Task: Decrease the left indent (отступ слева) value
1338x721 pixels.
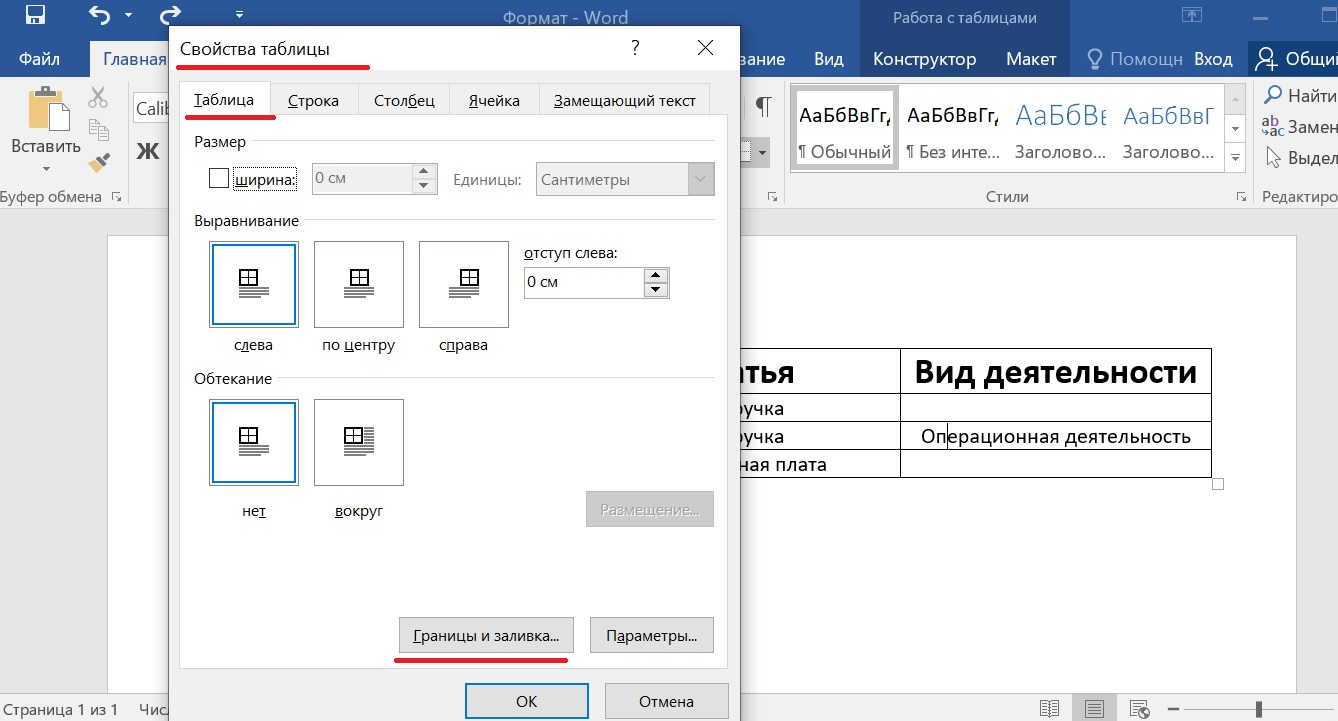Action: tap(656, 290)
